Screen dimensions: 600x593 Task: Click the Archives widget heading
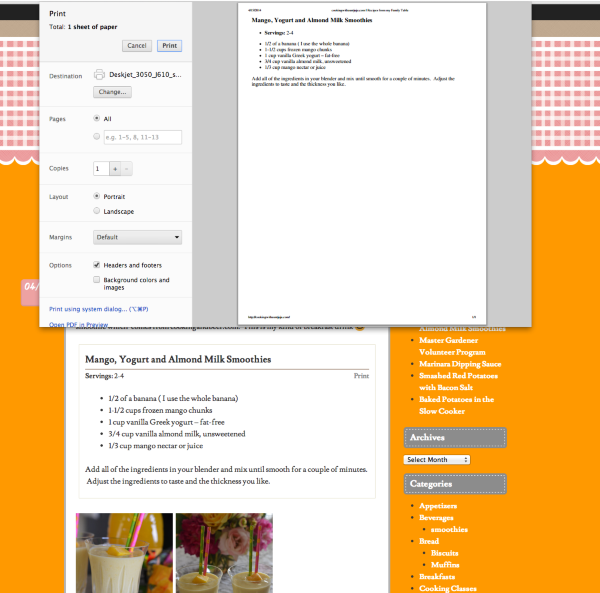pyautogui.click(x=455, y=437)
